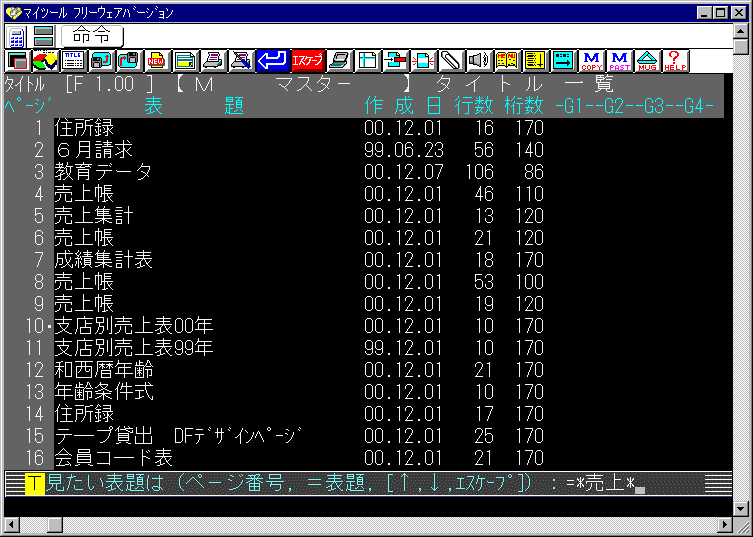Select row 5 売上集計
The width and height of the screenshot is (753, 537).
coord(364,216)
